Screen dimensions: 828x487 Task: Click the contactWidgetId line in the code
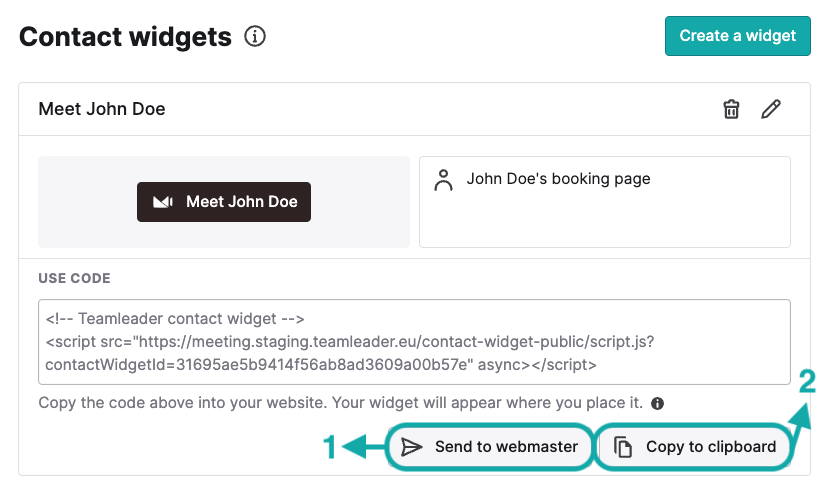point(321,365)
